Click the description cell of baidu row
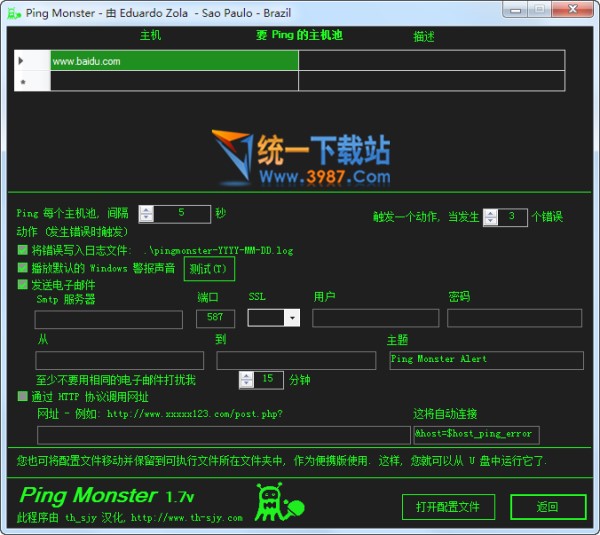 (432, 60)
